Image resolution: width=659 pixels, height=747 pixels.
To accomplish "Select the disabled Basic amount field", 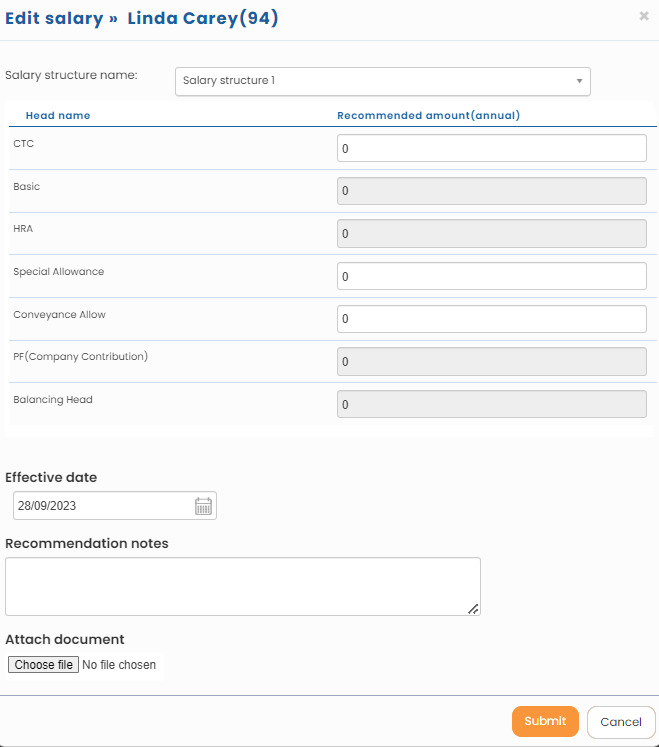I will 491,191.
